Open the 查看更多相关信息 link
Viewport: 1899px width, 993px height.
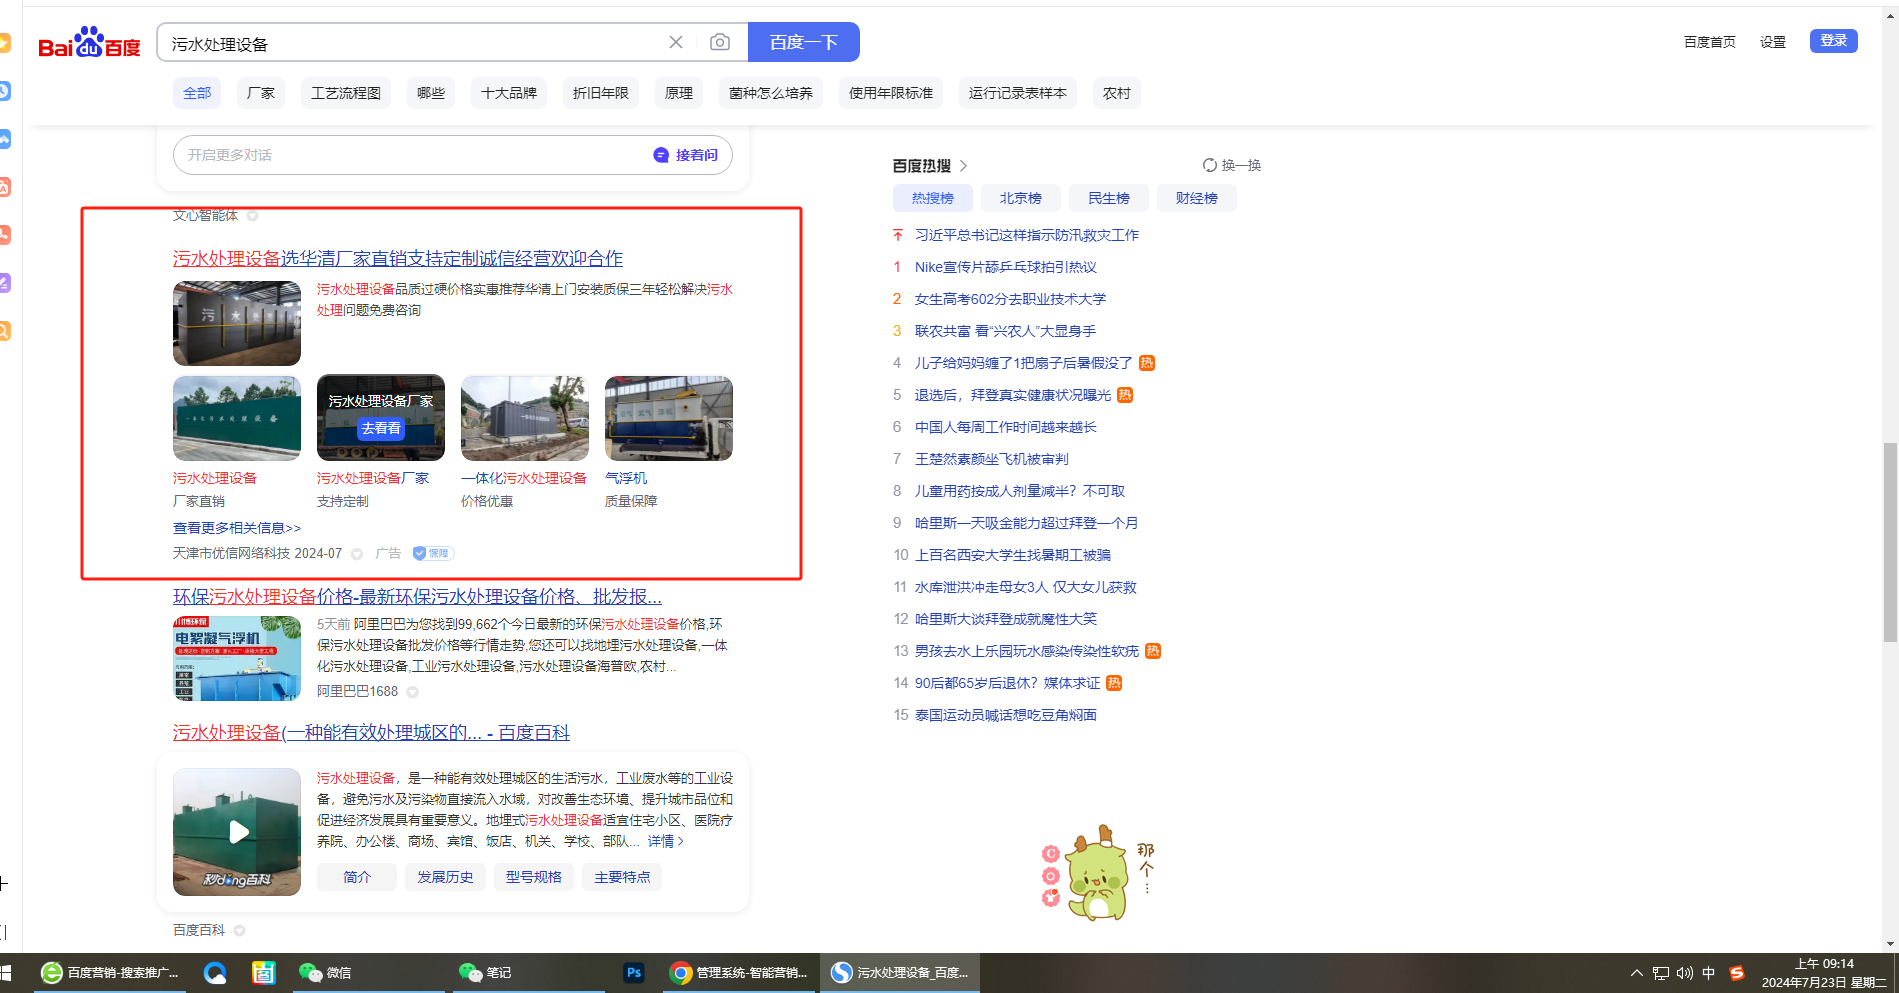(x=237, y=528)
